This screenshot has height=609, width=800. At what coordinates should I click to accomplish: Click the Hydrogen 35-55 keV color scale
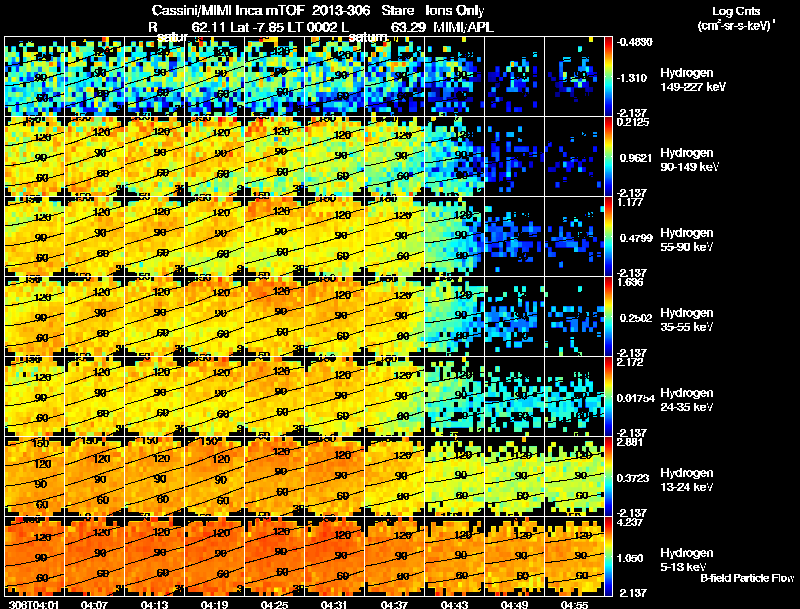point(608,317)
